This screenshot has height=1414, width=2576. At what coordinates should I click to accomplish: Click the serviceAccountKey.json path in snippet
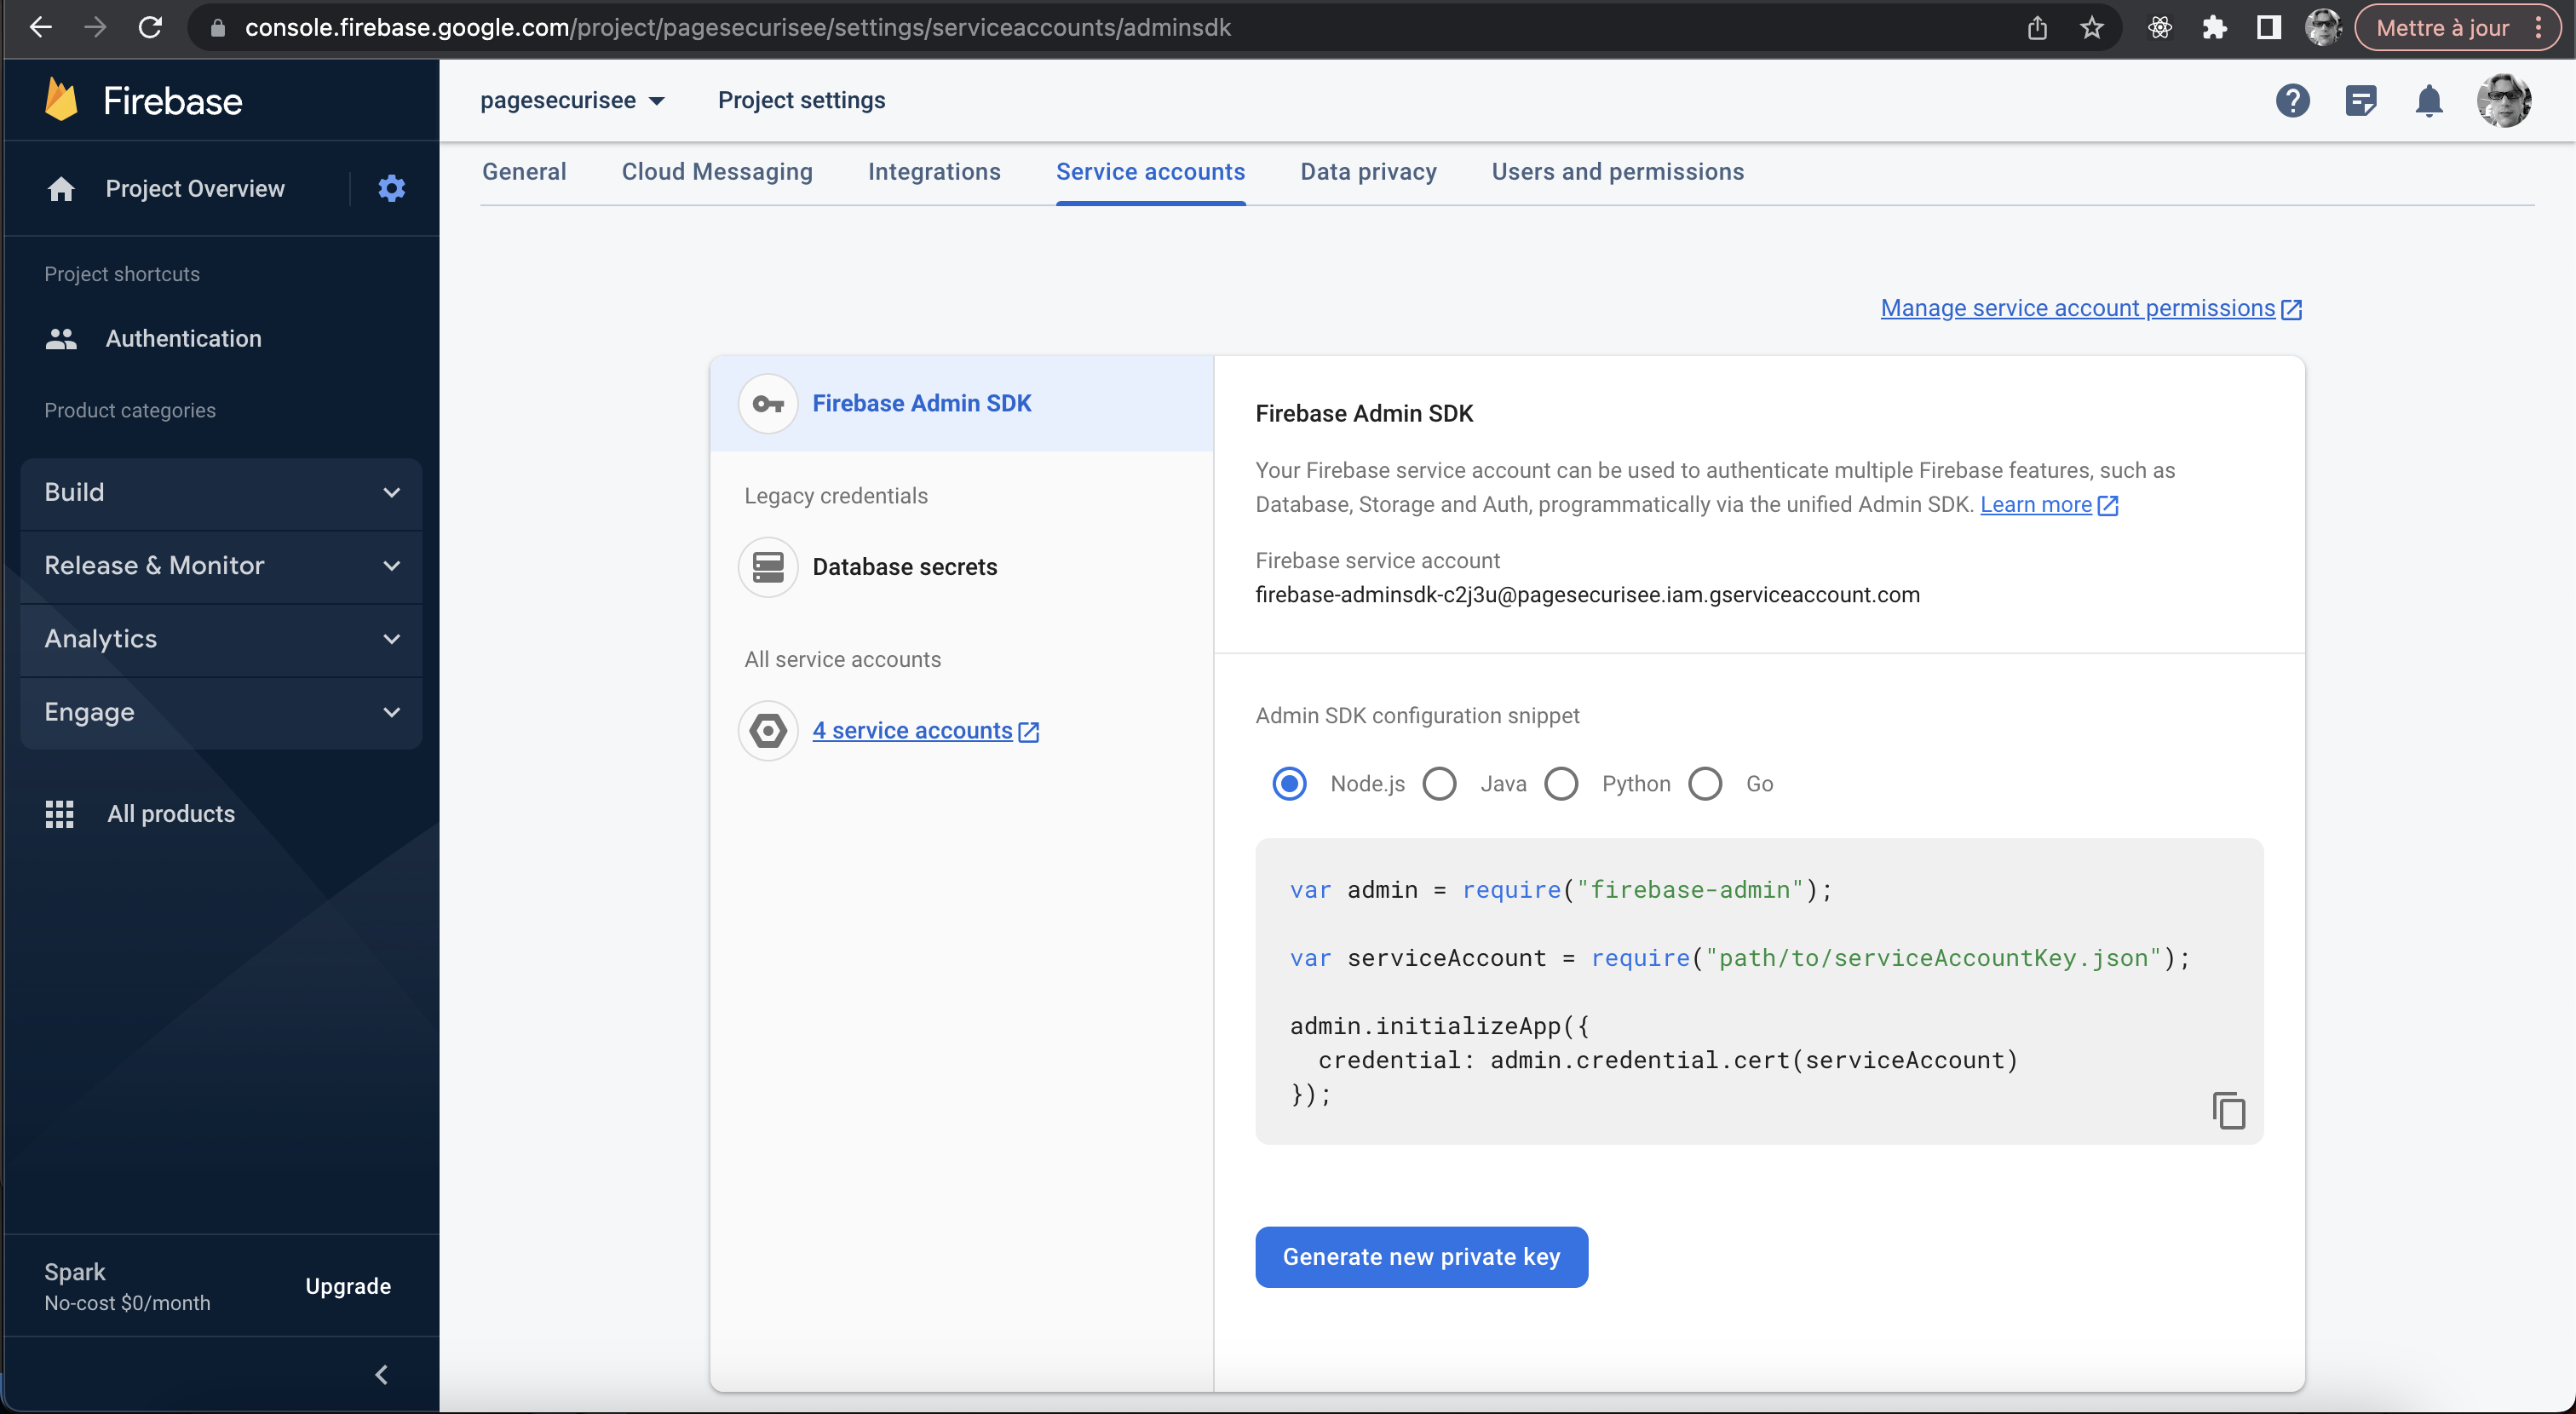[1933, 958]
